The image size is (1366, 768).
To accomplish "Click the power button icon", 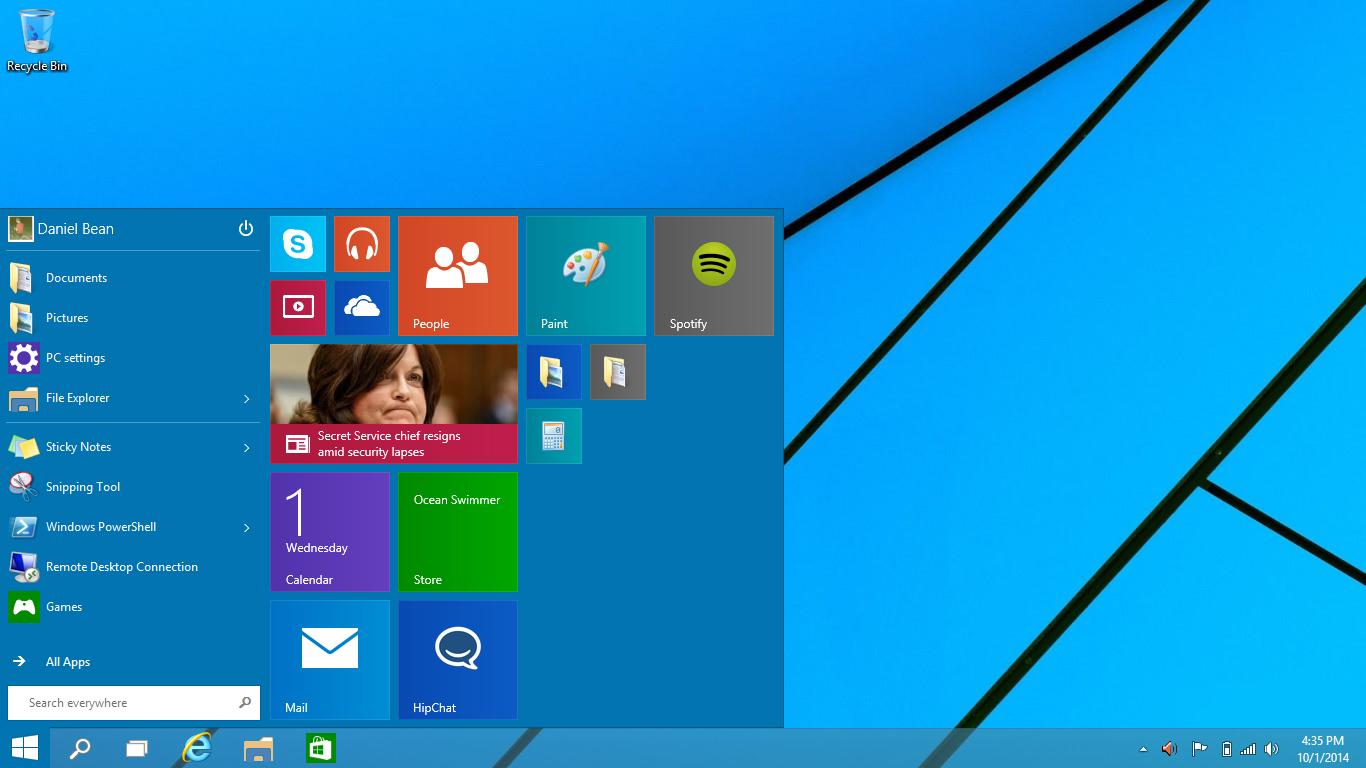I will point(246,229).
